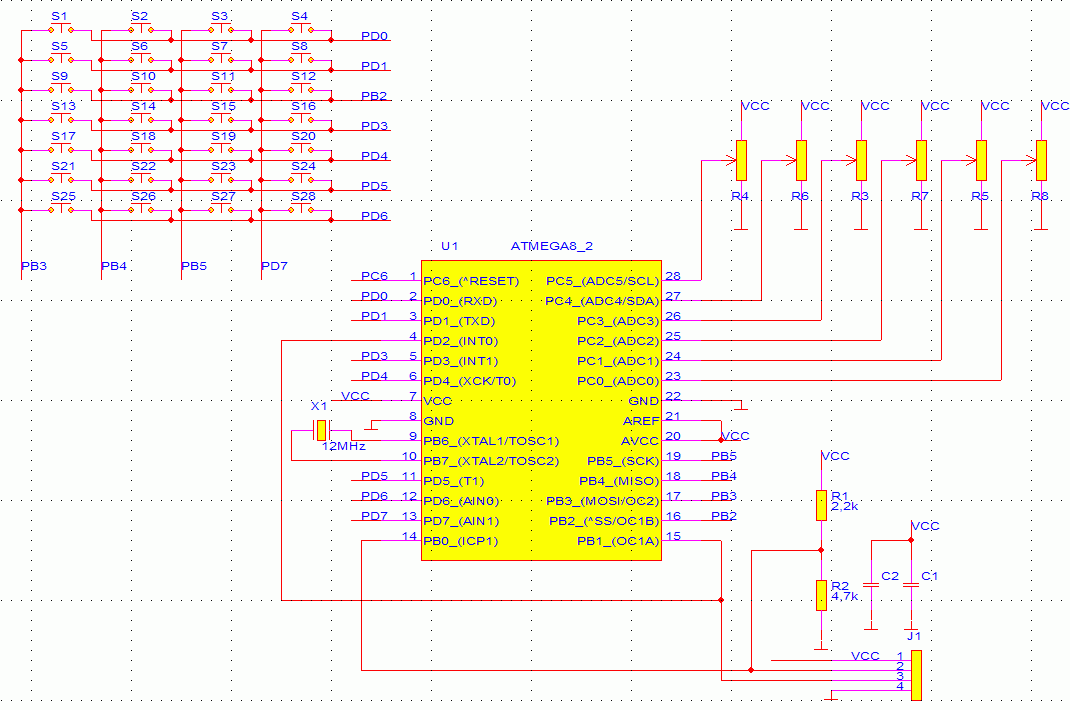1070x710 pixels.
Task: Select switch S16 in the keypad matrix
Action: [x=301, y=119]
